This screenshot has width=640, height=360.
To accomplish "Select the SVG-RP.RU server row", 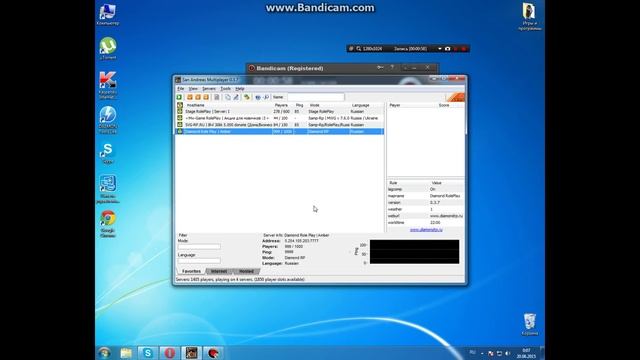I will tap(280, 124).
